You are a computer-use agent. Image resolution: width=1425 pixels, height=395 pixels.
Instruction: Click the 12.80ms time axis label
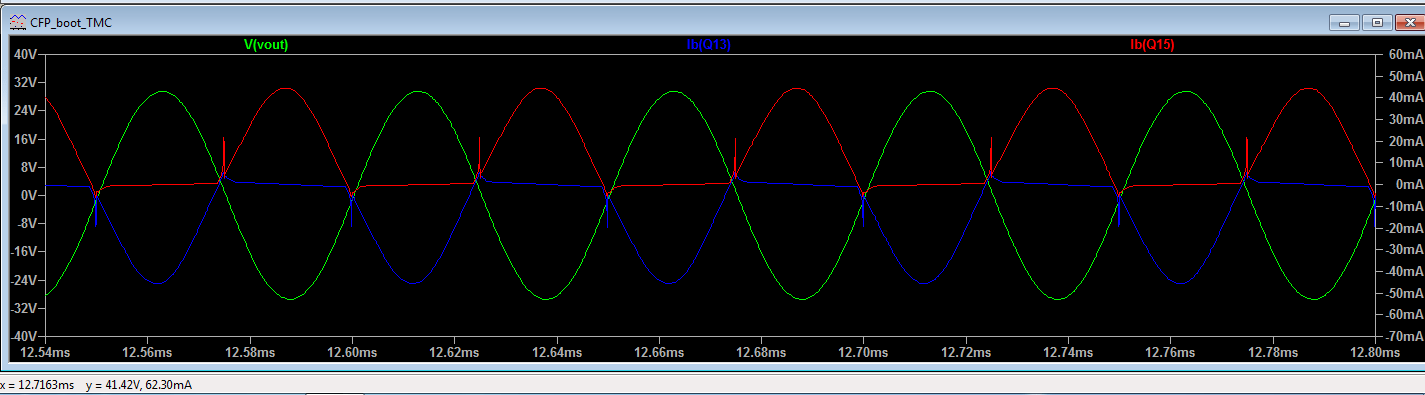(x=1374, y=353)
